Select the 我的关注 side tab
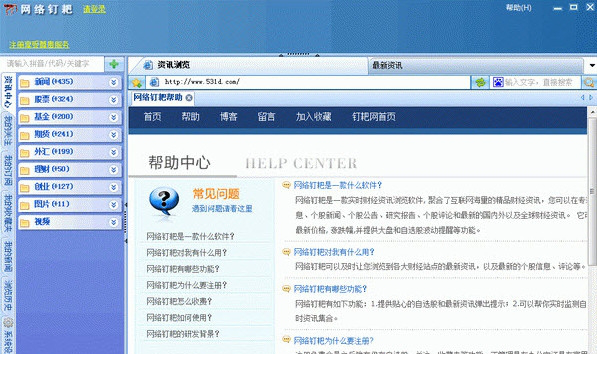This screenshot has width=597, height=368. point(8,131)
